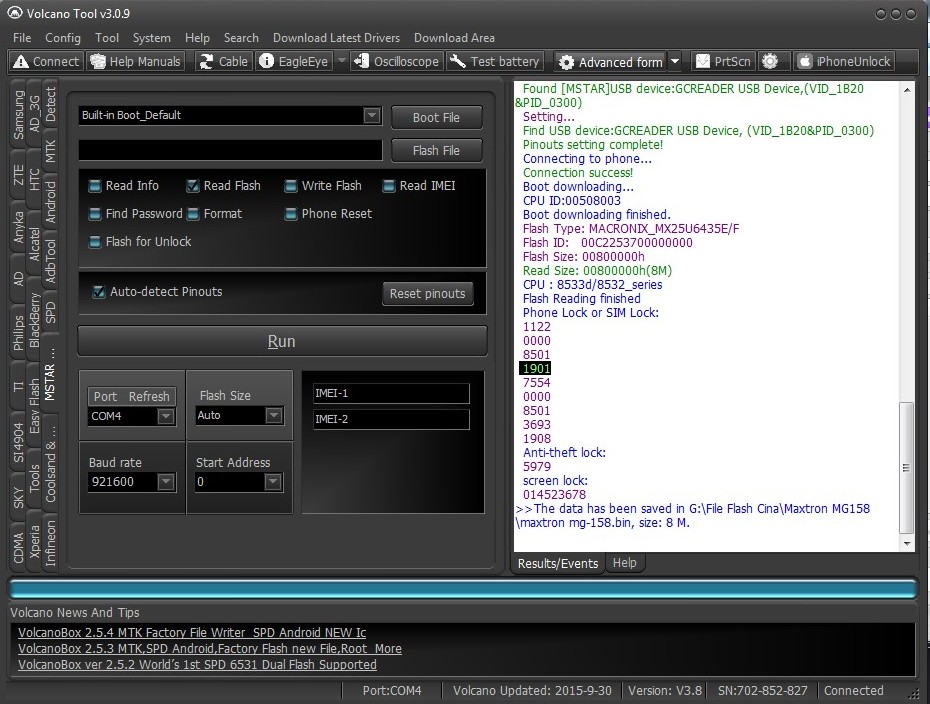Switch to the Help tab beside Results/Events
930x704 pixels.
(x=624, y=563)
